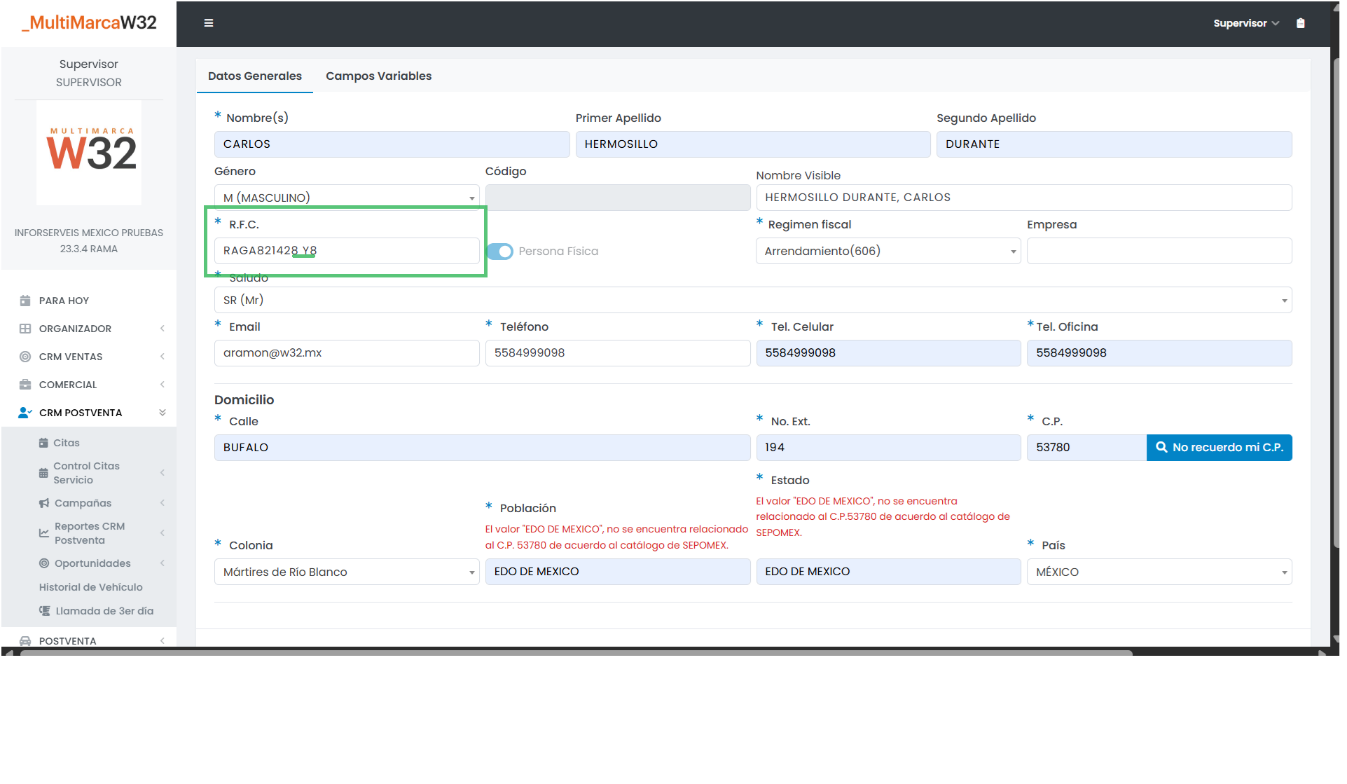Click the hamburger menu icon in top bar
Image resolution: width=1347 pixels, height=784 pixels.
pyautogui.click(x=208, y=23)
